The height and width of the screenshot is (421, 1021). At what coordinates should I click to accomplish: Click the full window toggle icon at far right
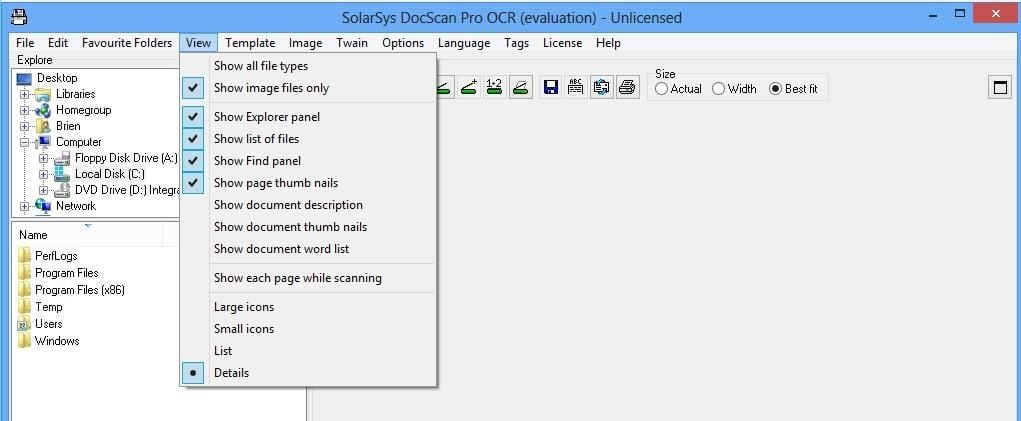[x=1001, y=87]
